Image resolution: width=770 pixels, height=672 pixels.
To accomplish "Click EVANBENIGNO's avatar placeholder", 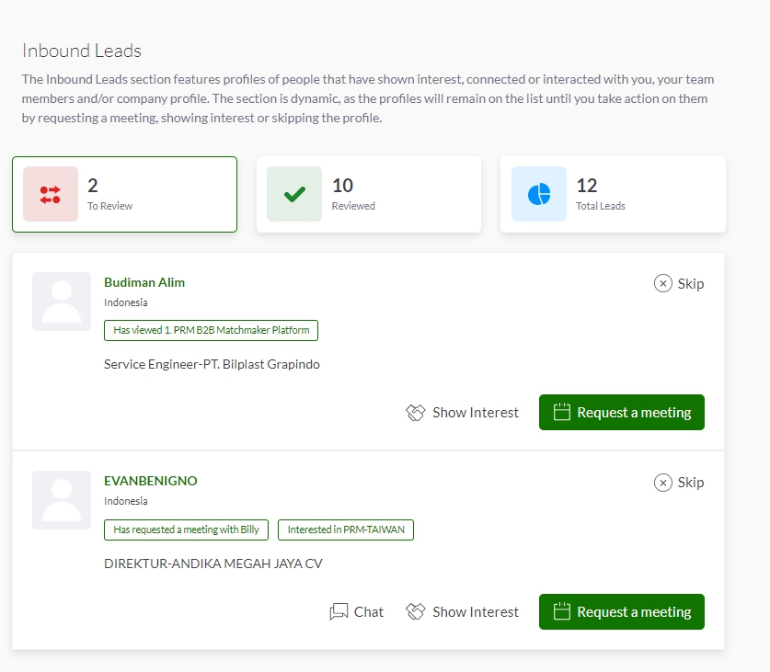I will 61,500.
